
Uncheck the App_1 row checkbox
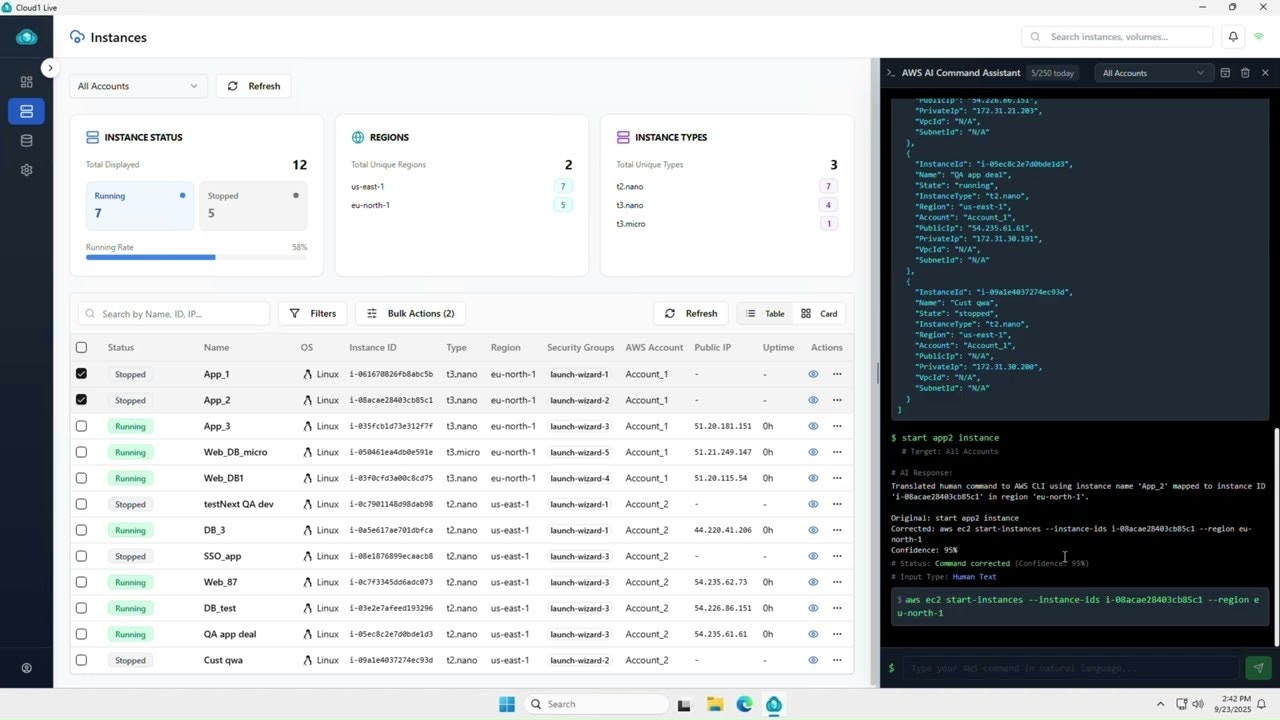coord(81,374)
